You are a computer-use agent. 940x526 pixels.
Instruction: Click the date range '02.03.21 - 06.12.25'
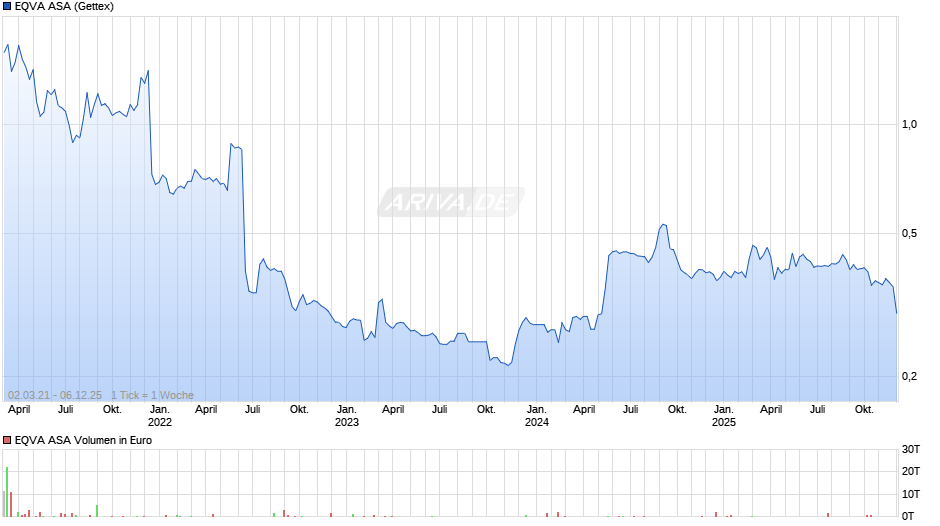(55, 395)
